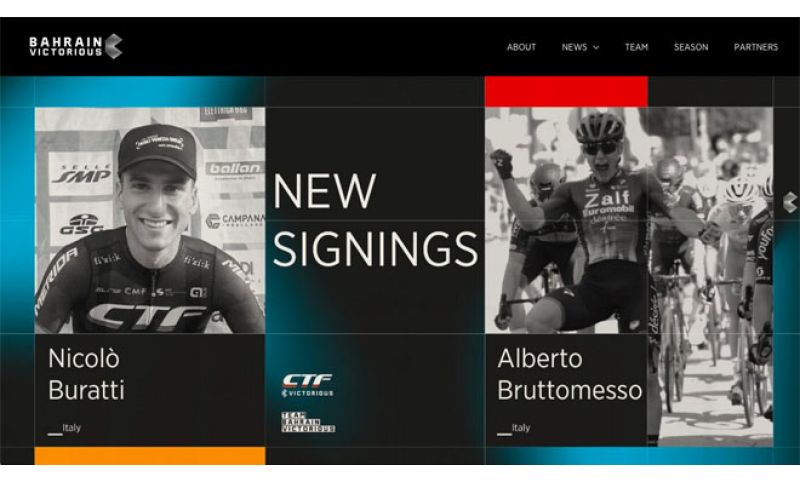
Task: Click the Italy label under Buratti
Action: (x=71, y=427)
